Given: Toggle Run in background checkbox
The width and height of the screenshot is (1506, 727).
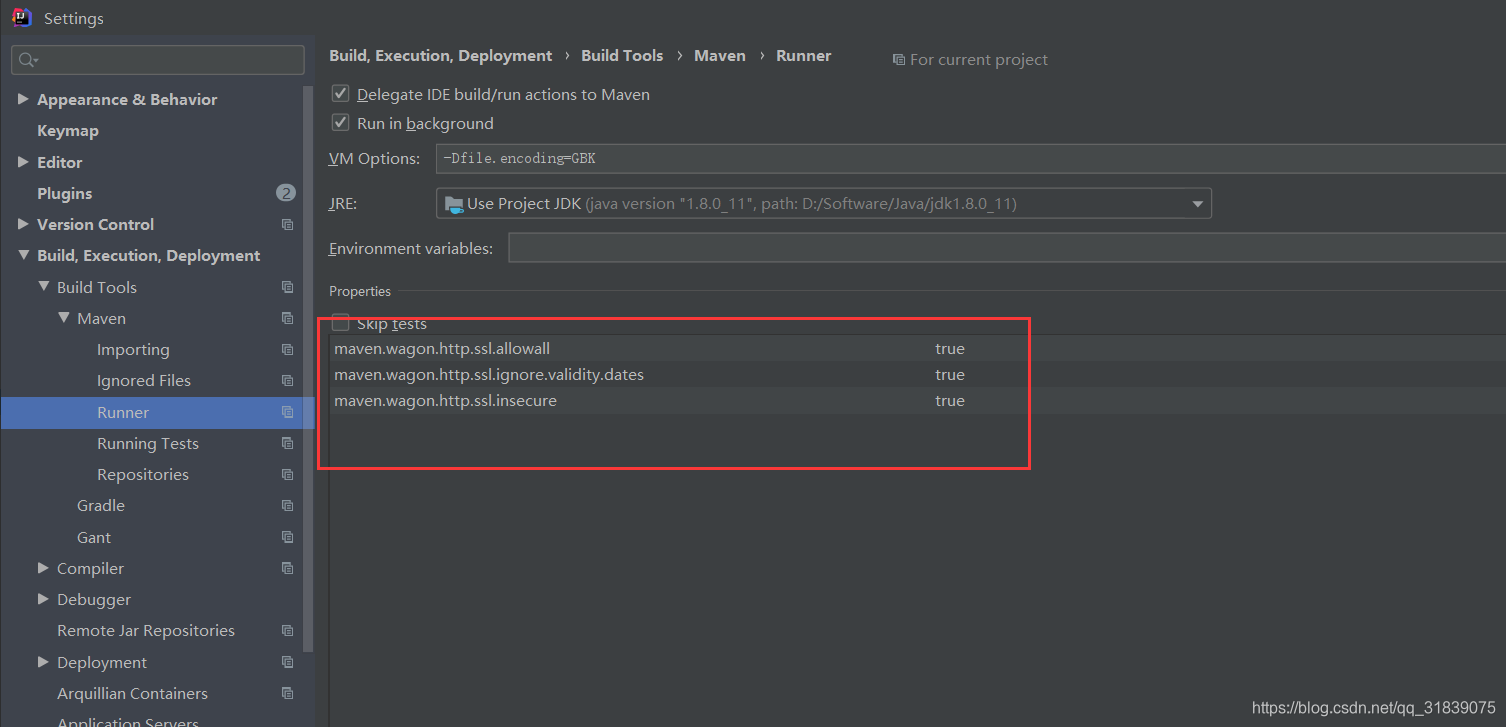Looking at the screenshot, I should [x=340, y=123].
